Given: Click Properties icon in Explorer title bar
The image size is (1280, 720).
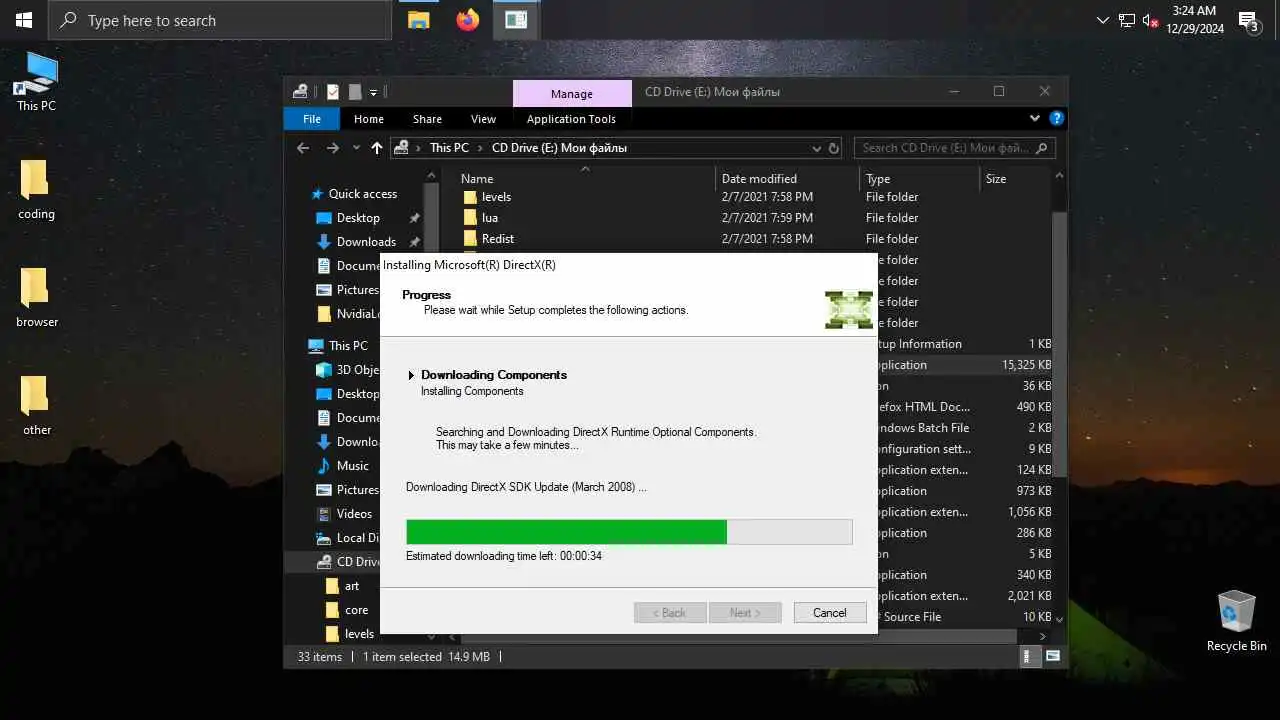Looking at the screenshot, I should click(333, 92).
